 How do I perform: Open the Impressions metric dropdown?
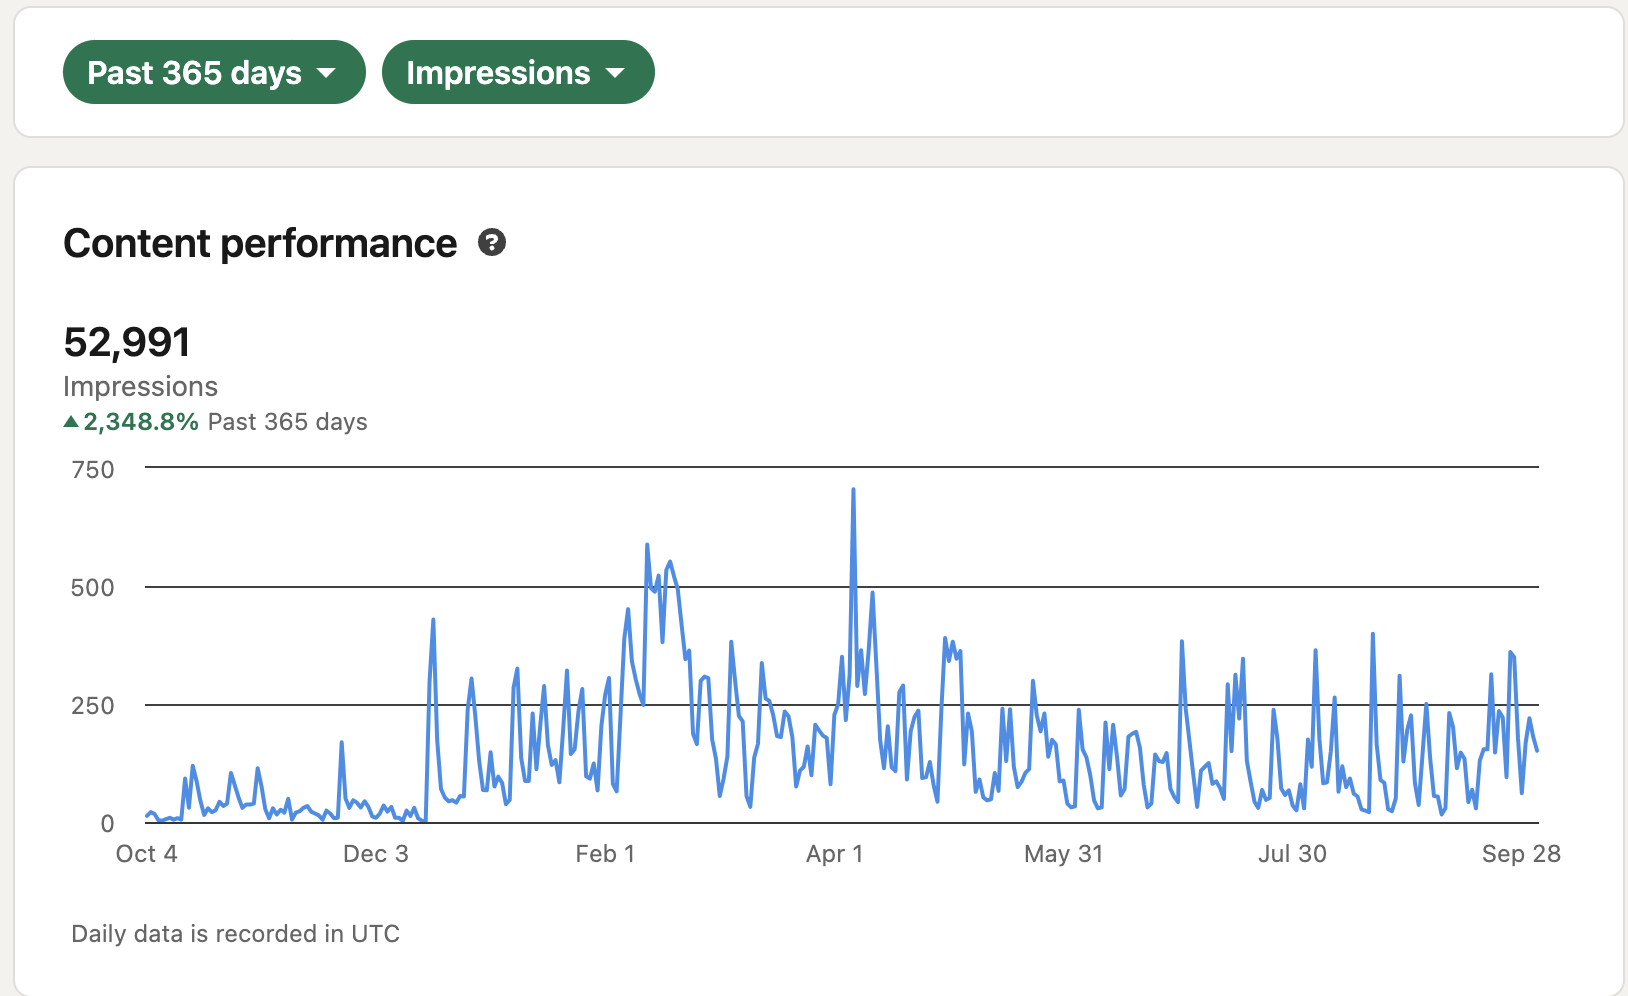pos(518,72)
